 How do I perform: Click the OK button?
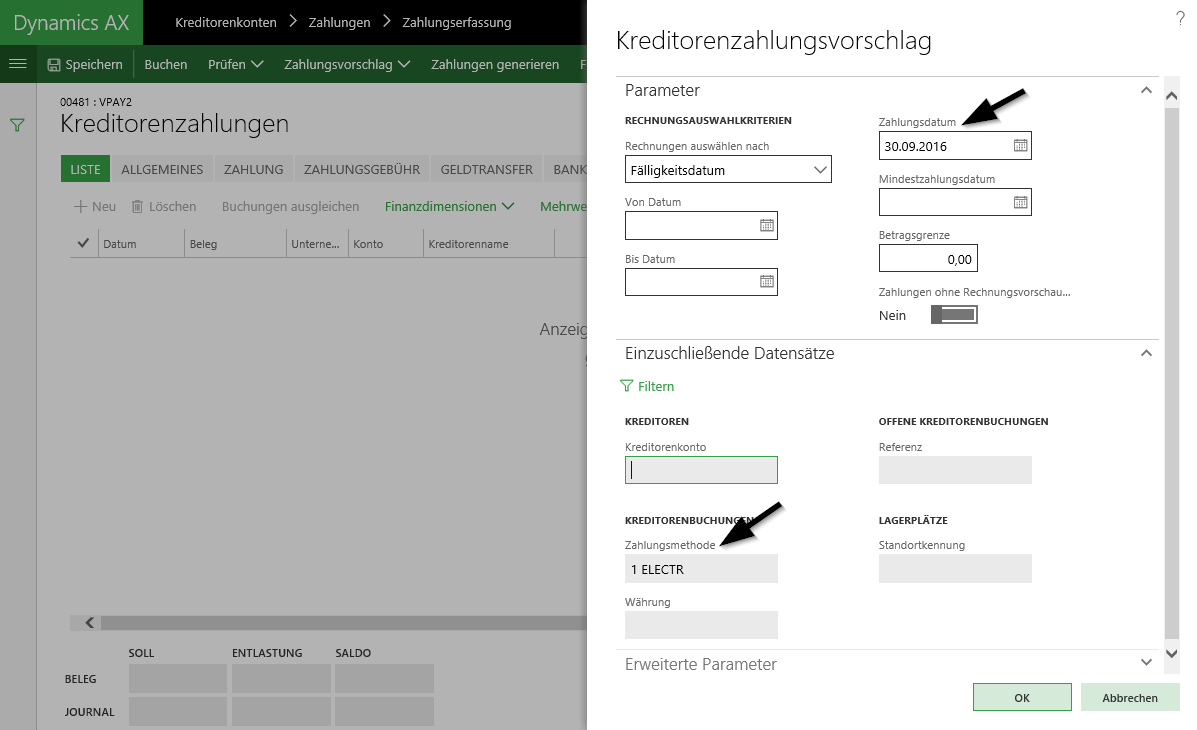point(1021,698)
